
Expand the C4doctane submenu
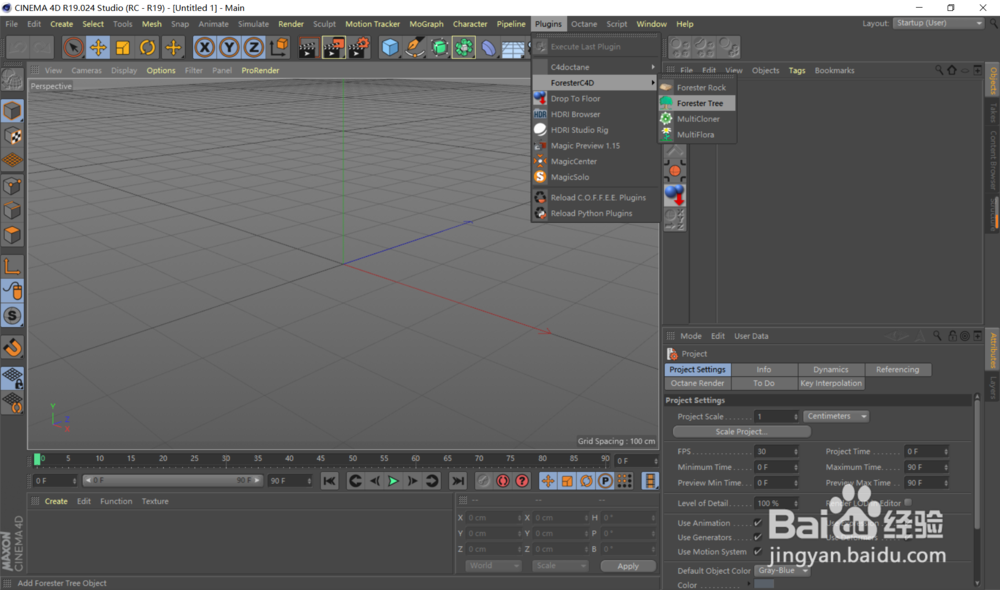pyautogui.click(x=595, y=67)
